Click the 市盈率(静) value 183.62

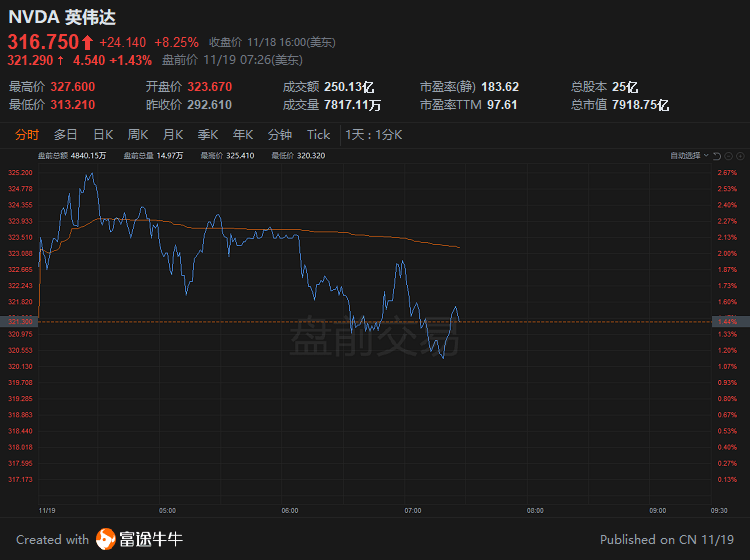coord(500,87)
